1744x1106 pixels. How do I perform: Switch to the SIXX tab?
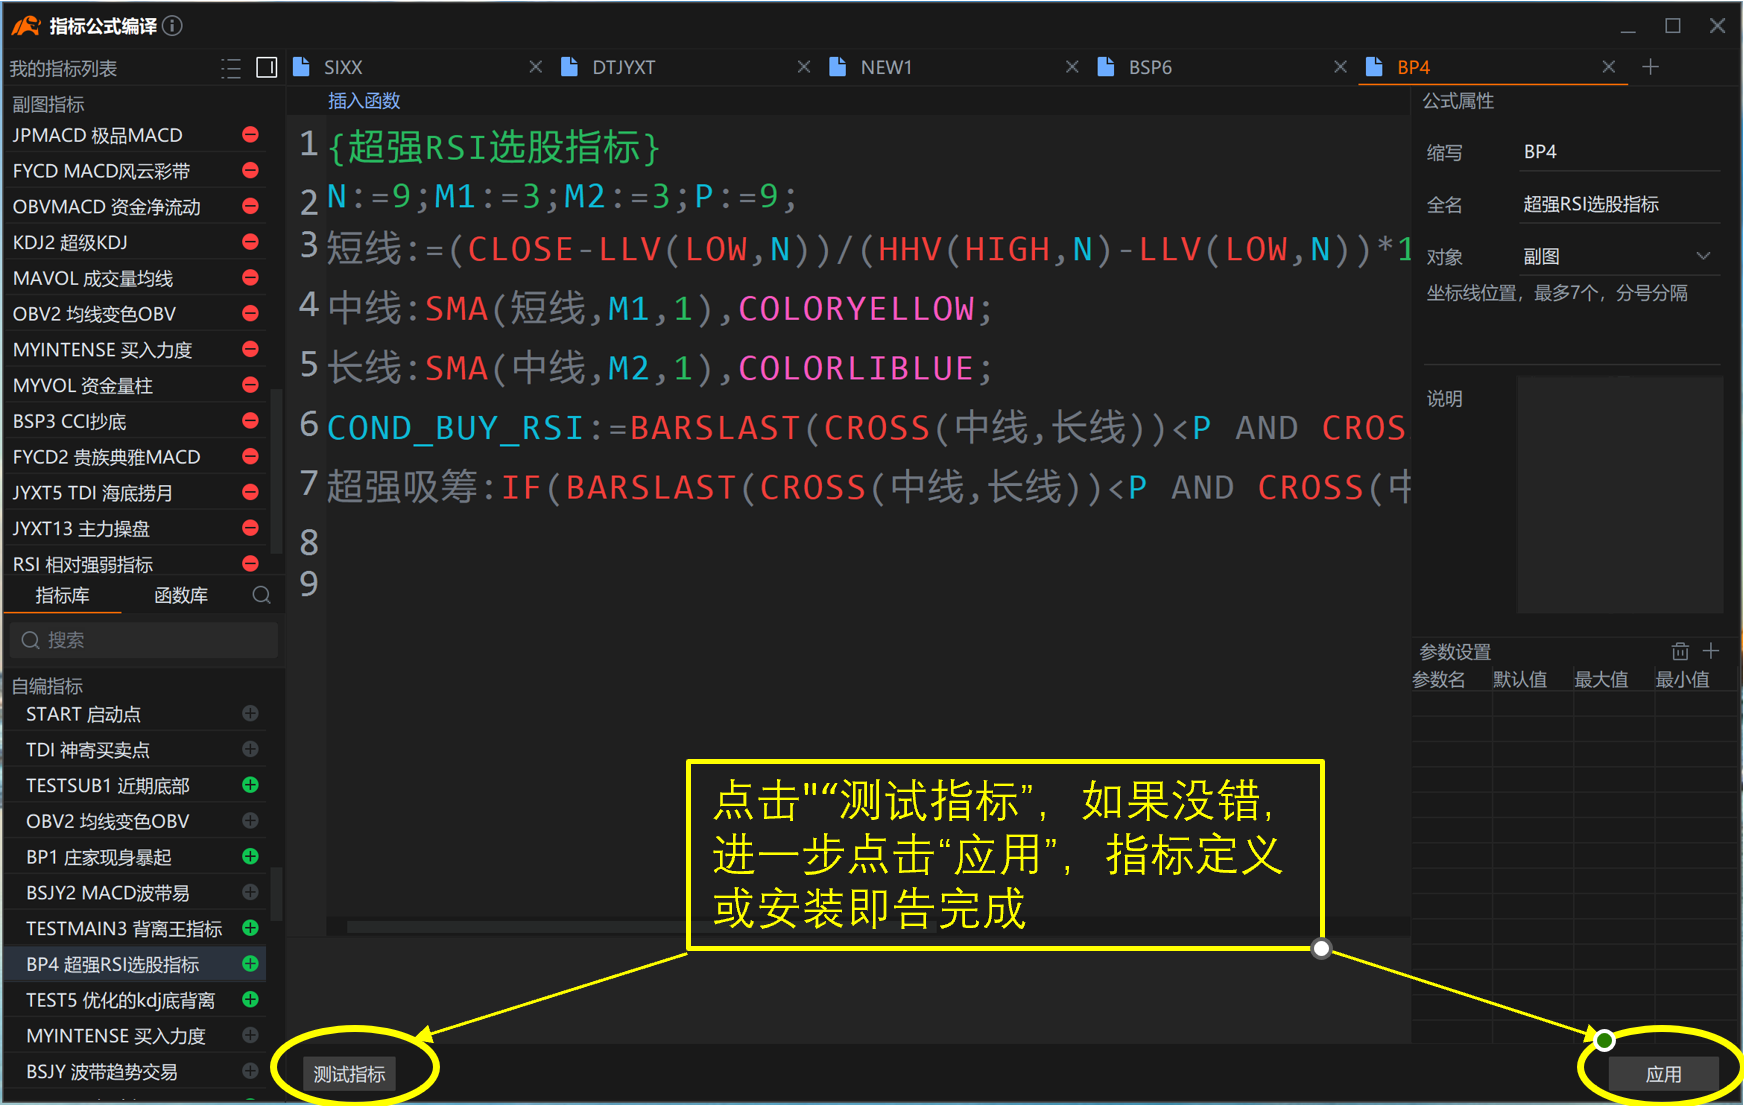(x=343, y=67)
